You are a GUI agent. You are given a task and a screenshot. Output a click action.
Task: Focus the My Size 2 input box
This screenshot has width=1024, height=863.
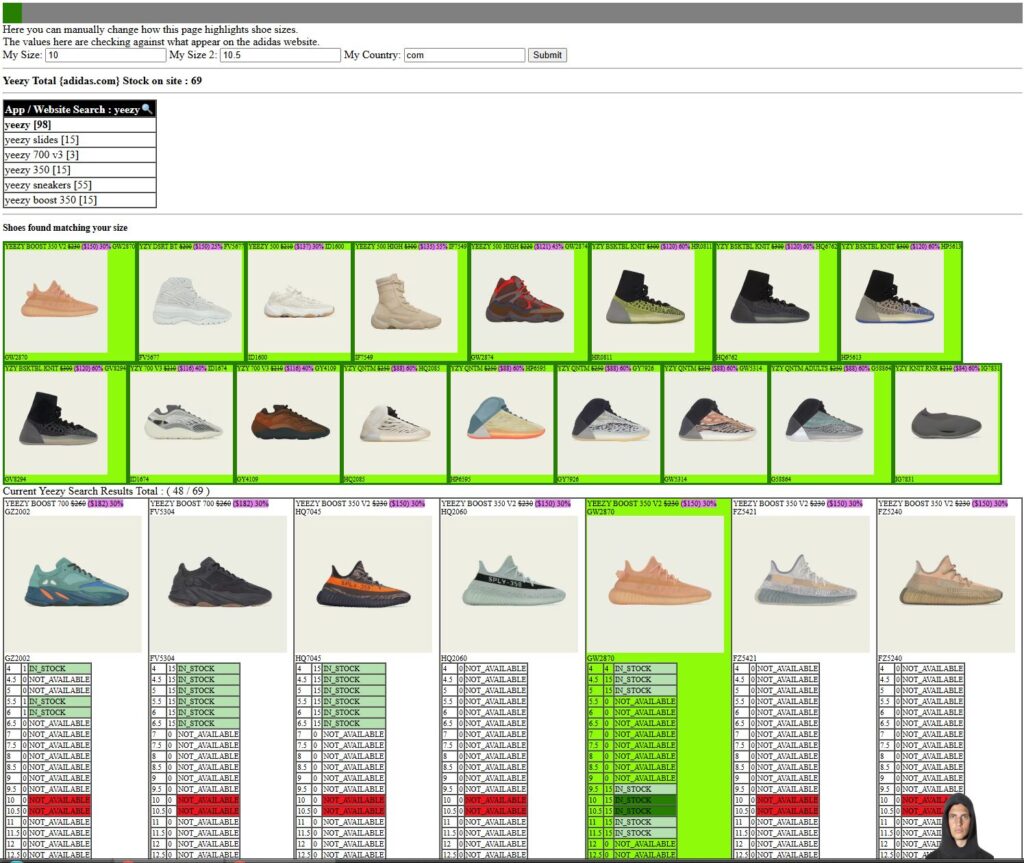tap(280, 56)
